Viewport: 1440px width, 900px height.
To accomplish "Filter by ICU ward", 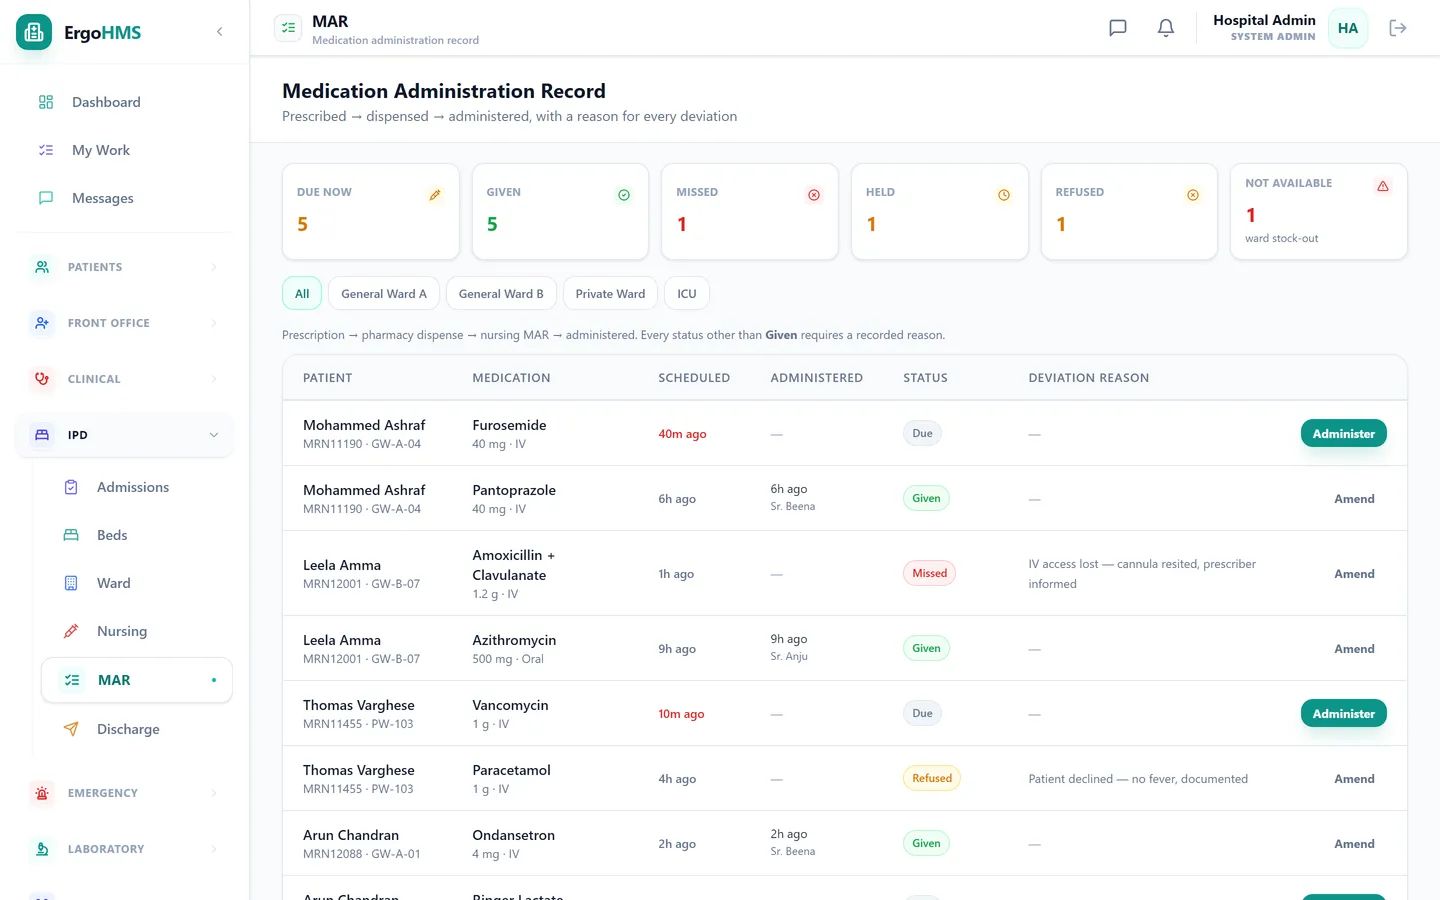I will pyautogui.click(x=687, y=294).
